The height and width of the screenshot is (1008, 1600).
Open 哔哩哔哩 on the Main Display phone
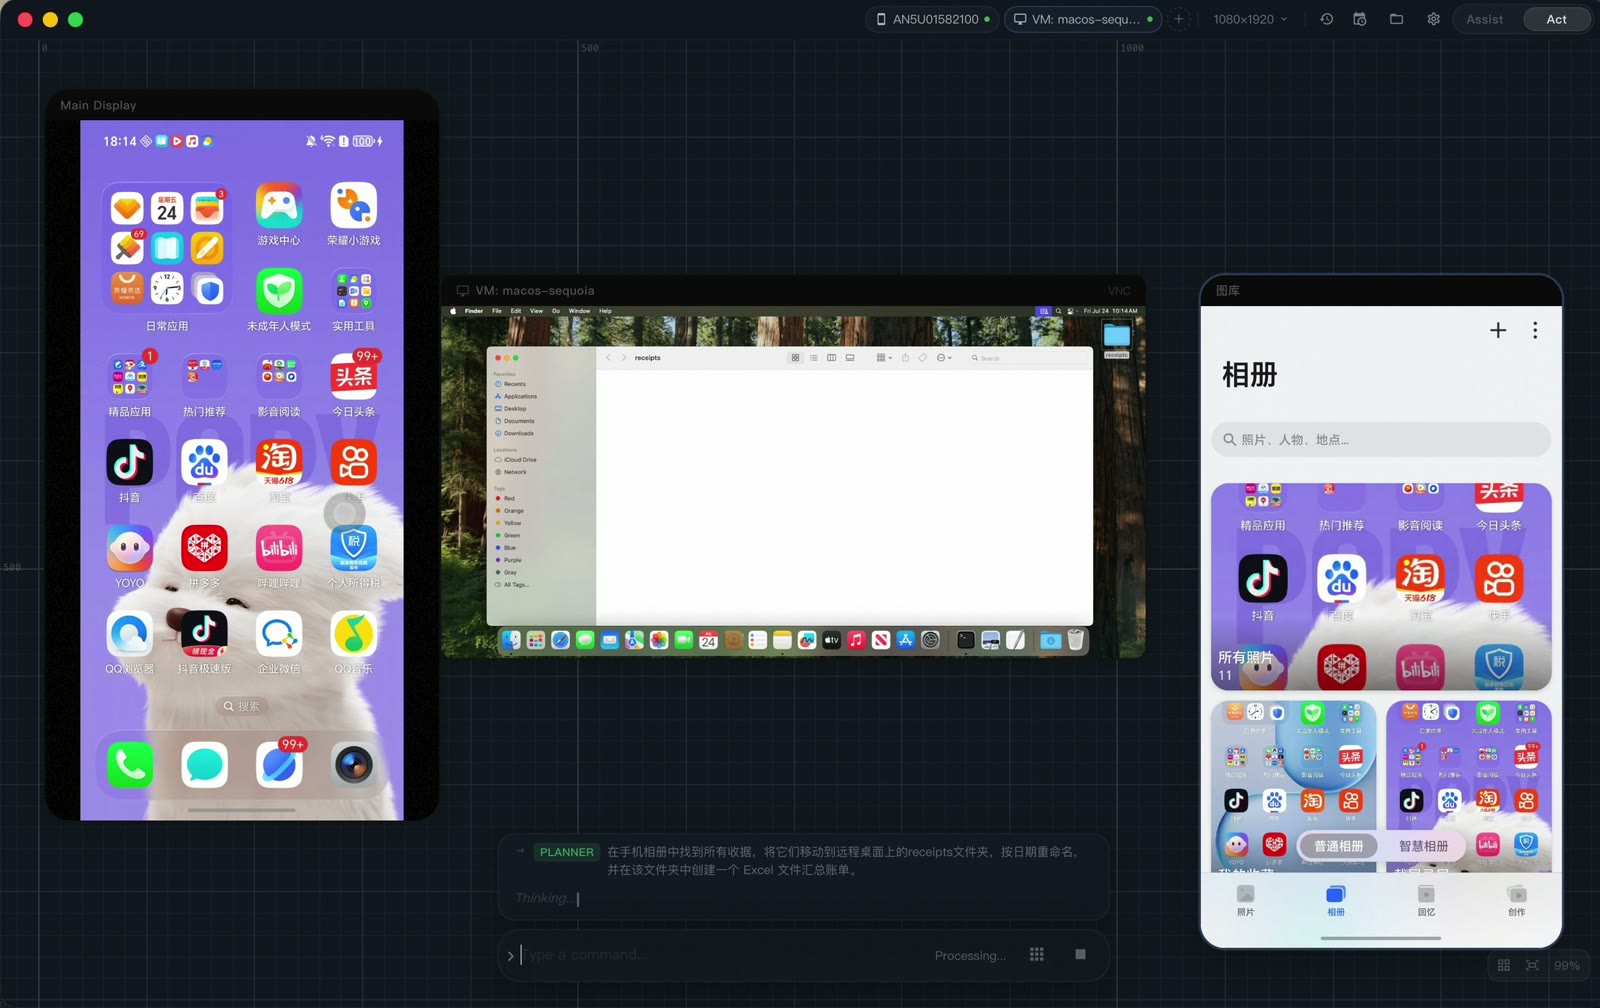click(279, 549)
